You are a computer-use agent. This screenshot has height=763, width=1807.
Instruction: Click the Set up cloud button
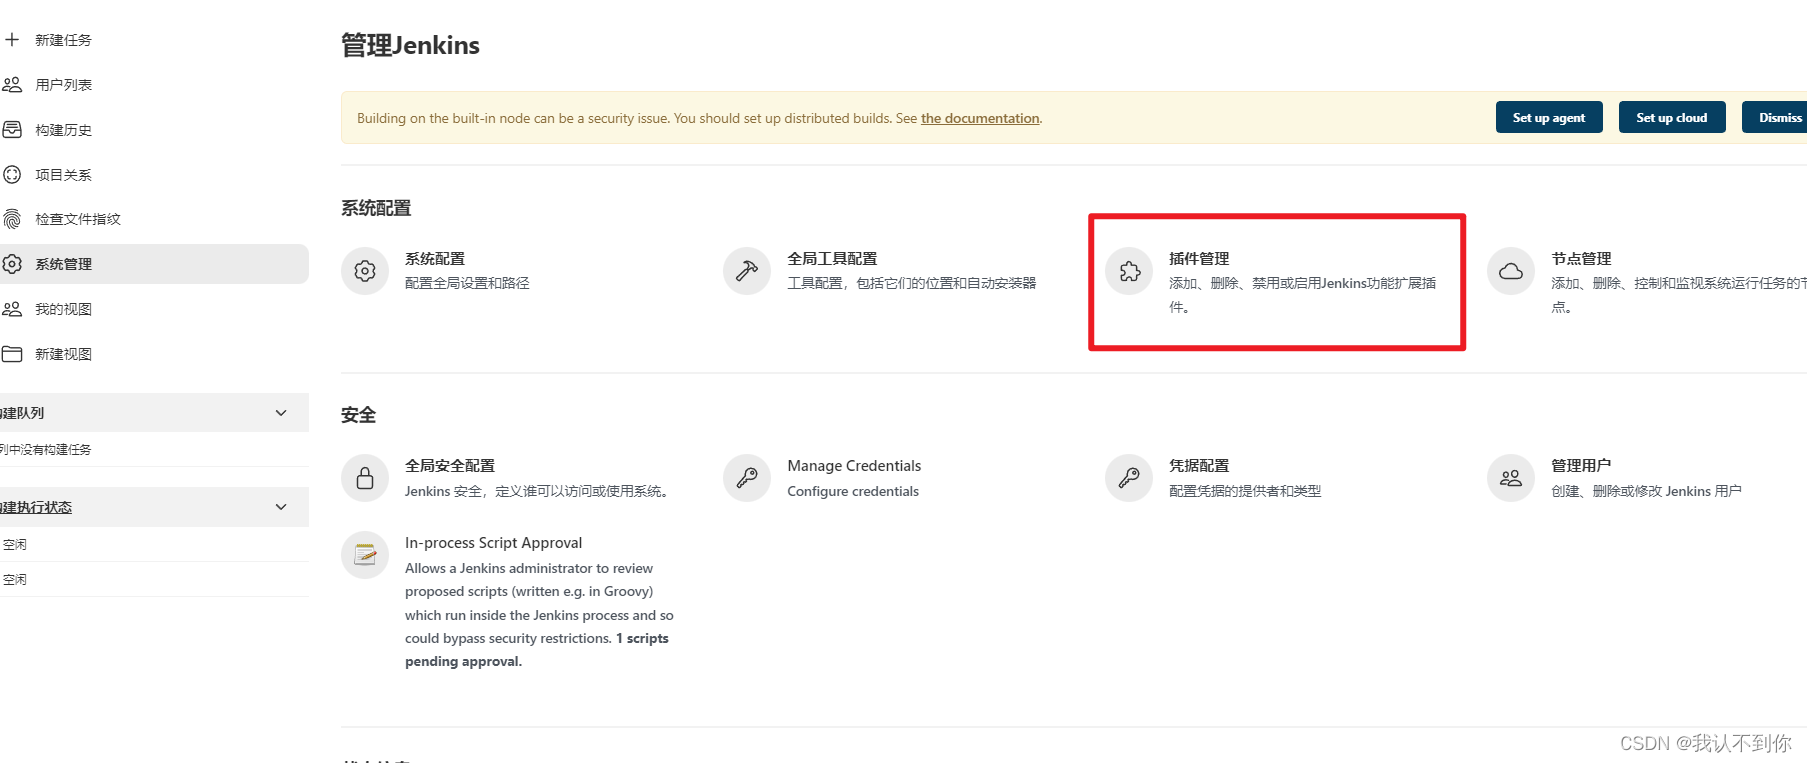[1672, 117]
